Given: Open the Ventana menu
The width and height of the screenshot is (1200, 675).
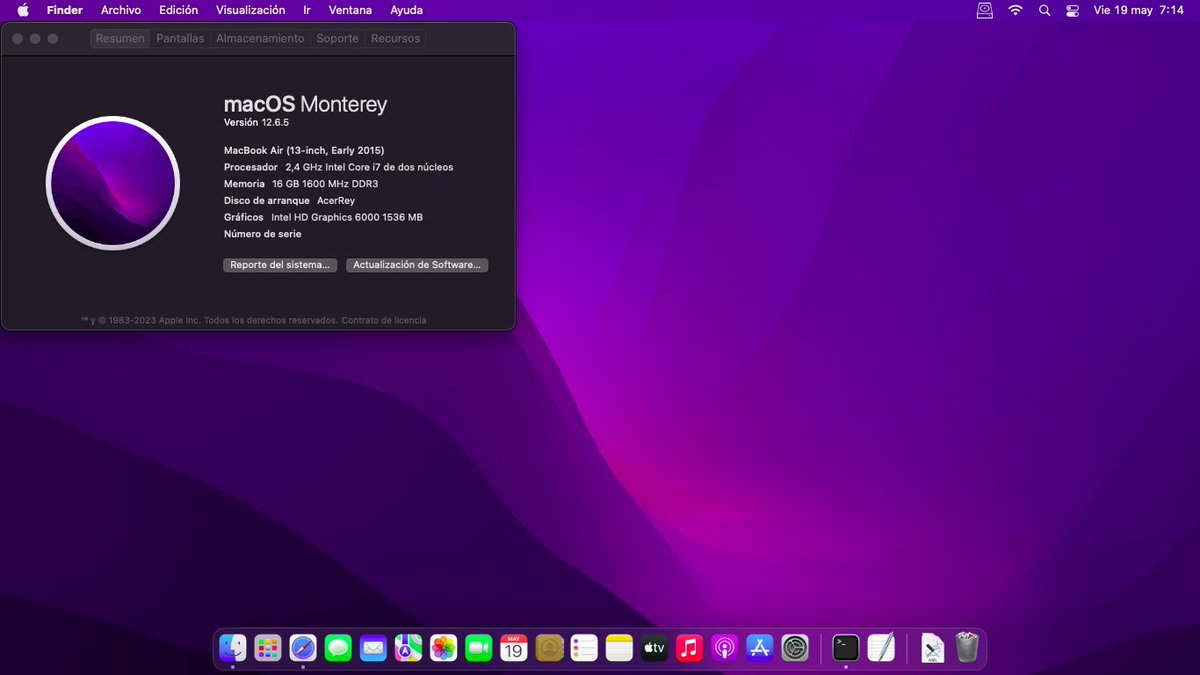Looking at the screenshot, I should (350, 10).
